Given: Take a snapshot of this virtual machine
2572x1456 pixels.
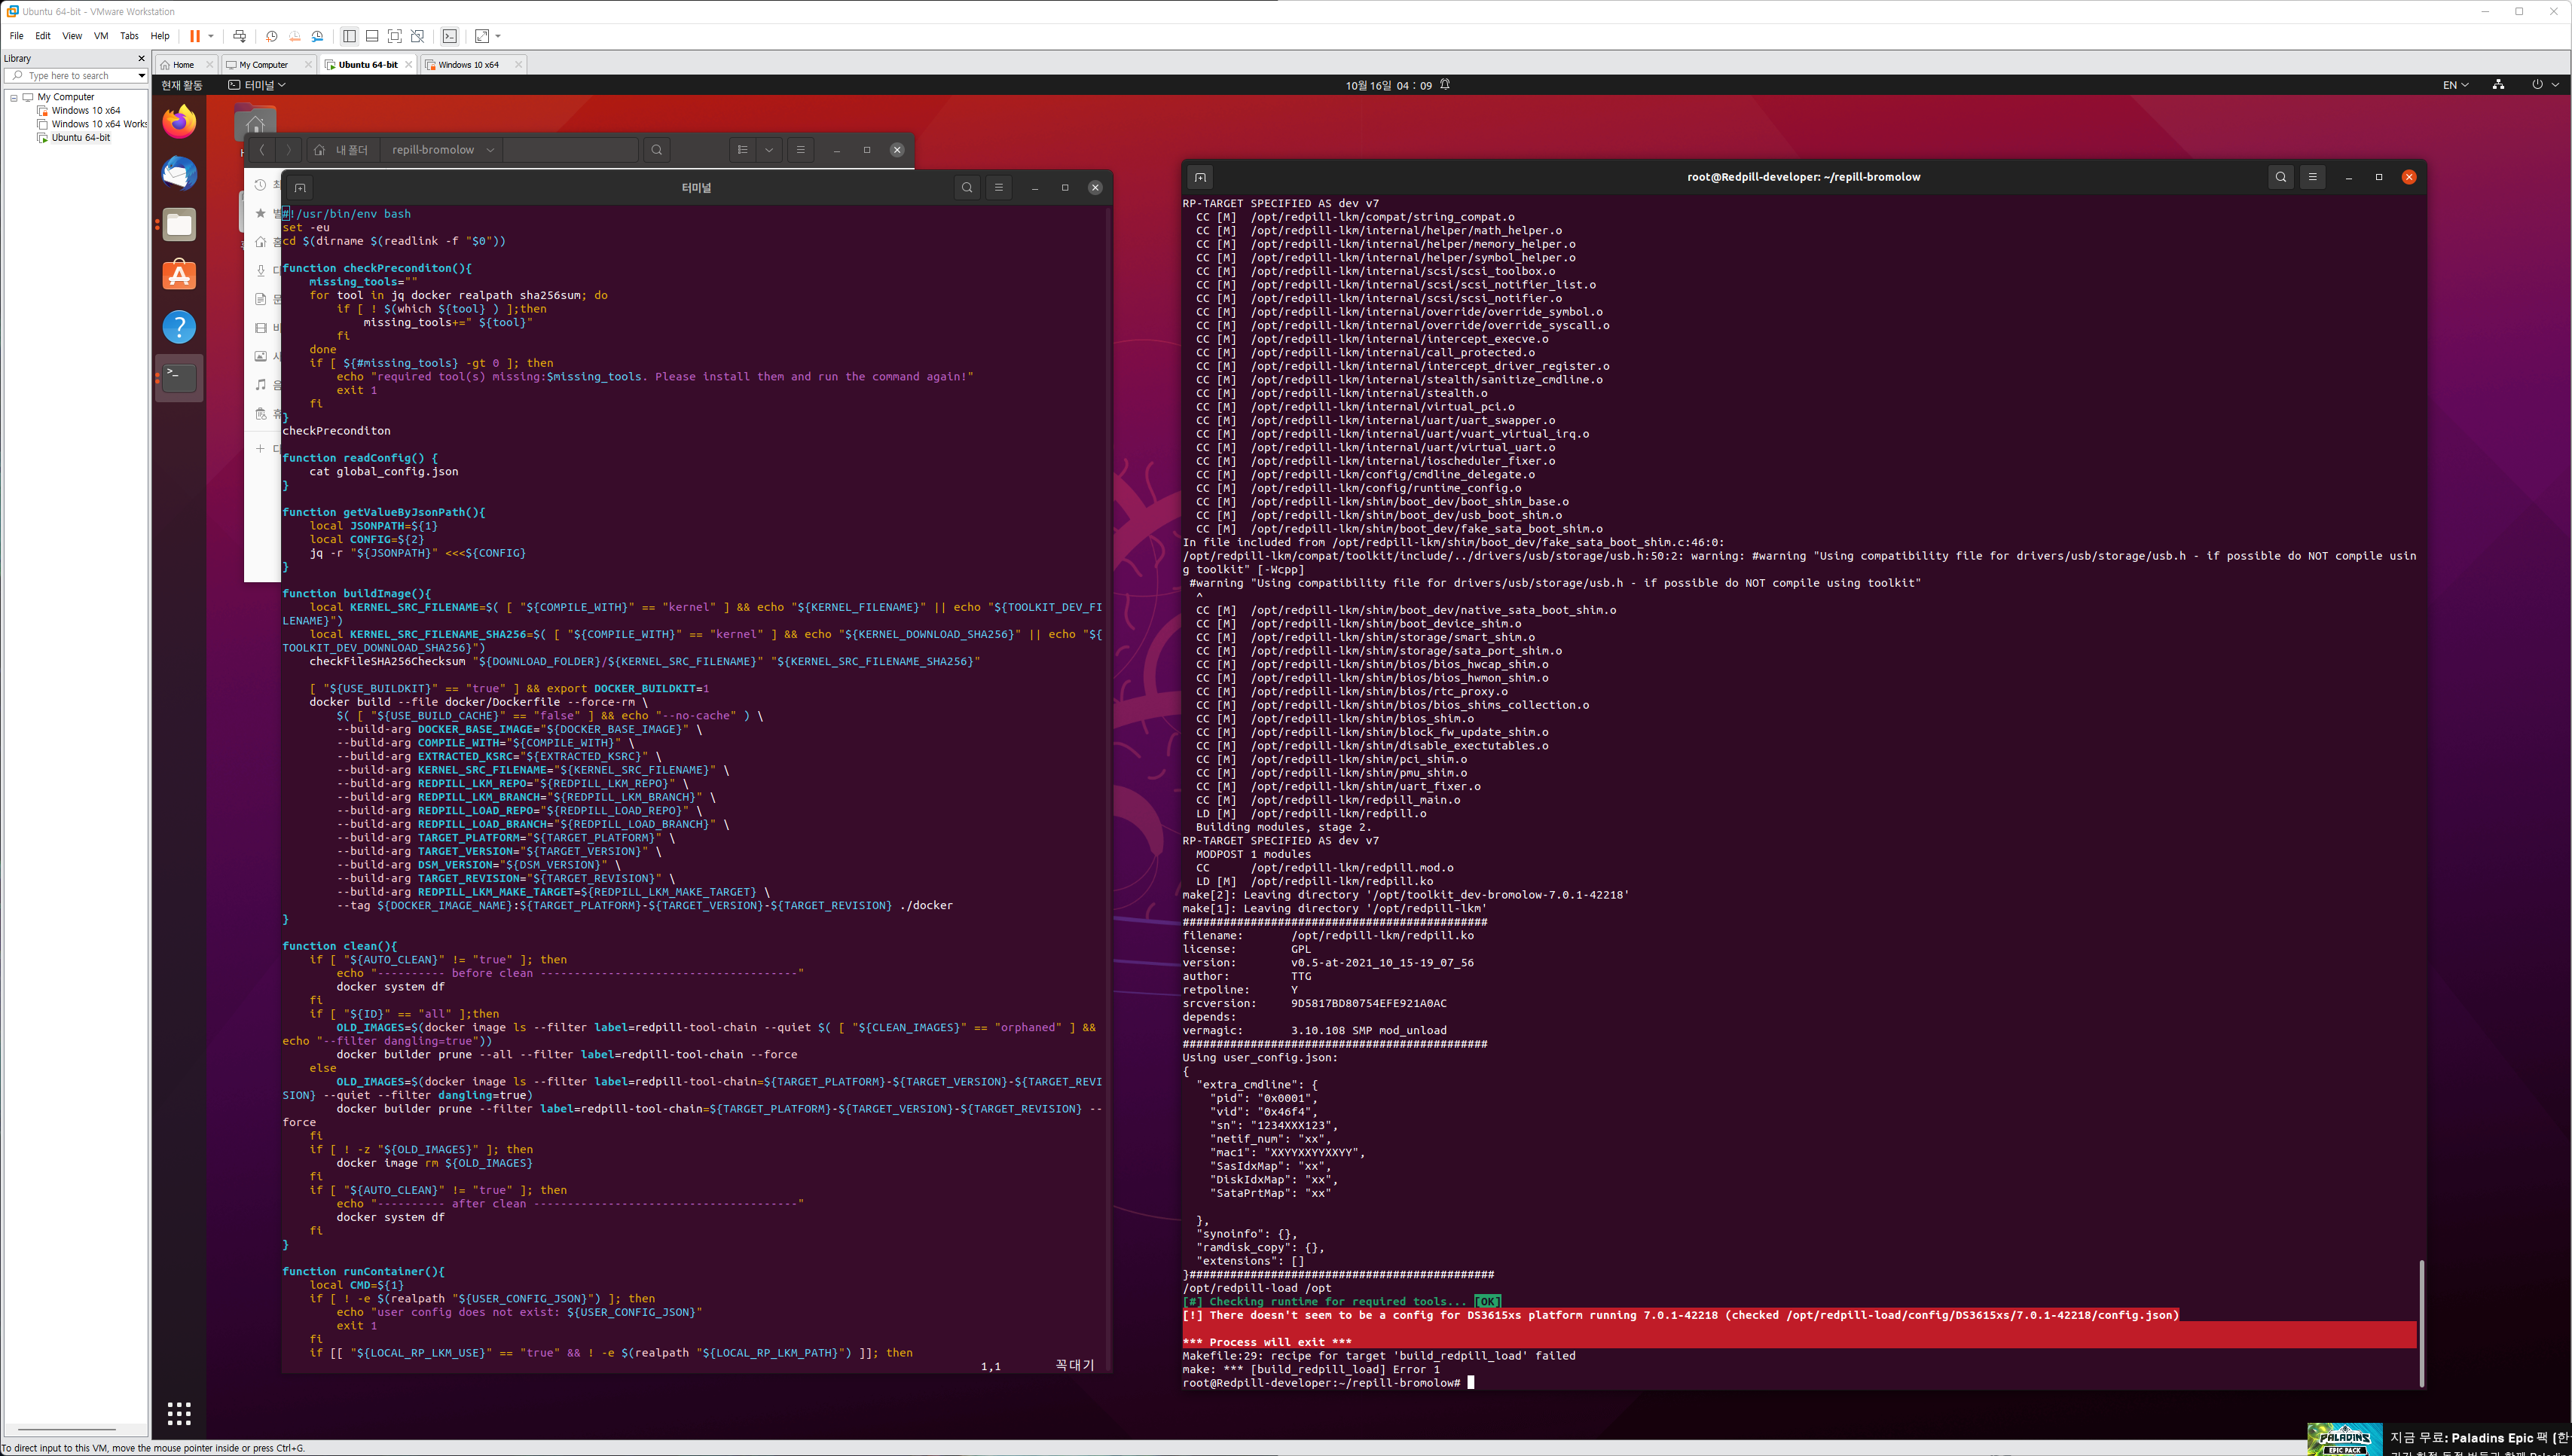Looking at the screenshot, I should [271, 36].
